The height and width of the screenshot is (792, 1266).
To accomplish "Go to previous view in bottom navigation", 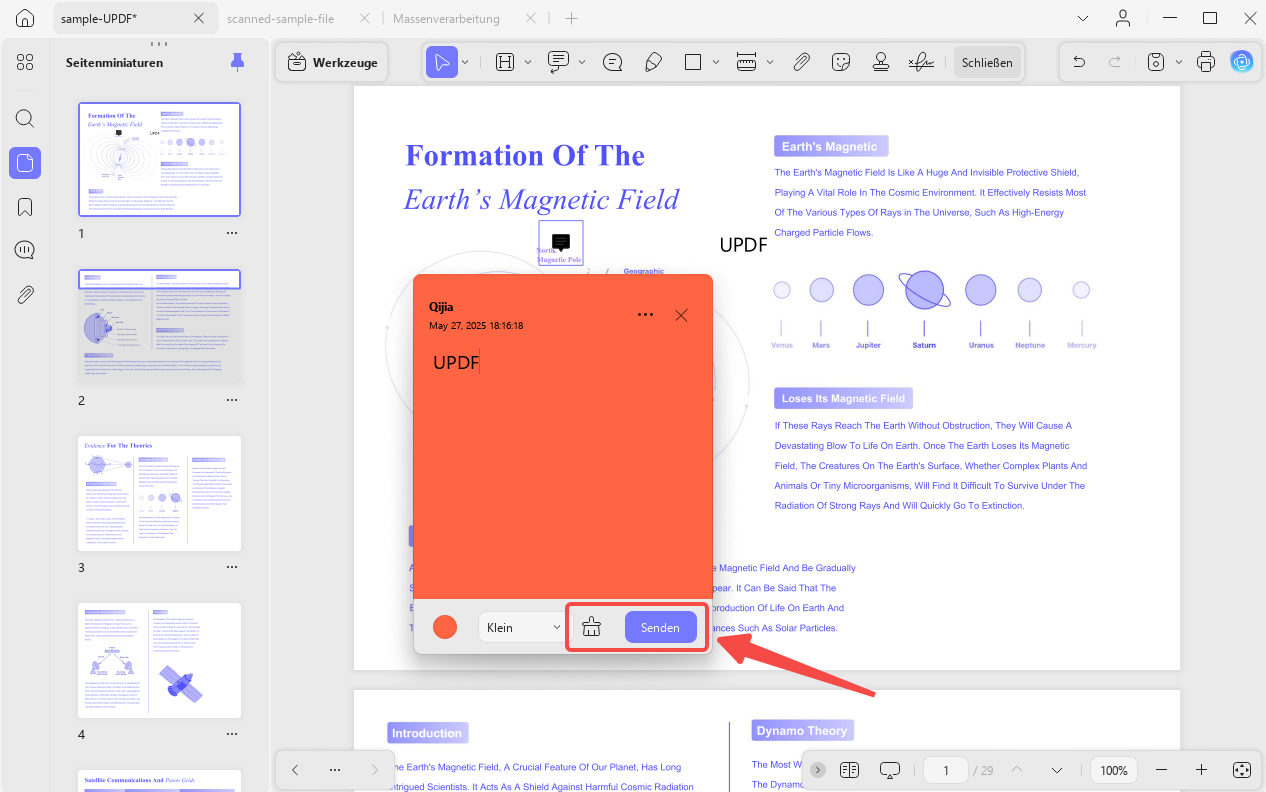I will [295, 770].
